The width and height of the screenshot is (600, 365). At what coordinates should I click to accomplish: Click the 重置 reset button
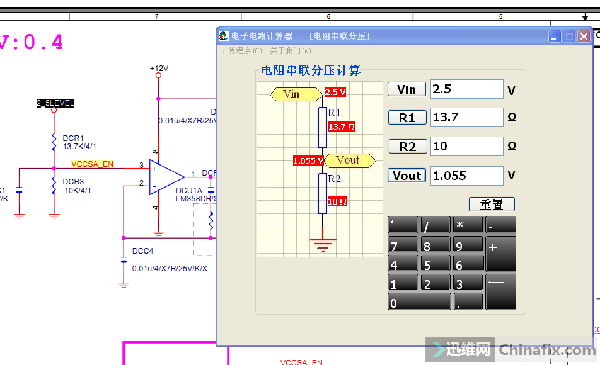pos(492,204)
